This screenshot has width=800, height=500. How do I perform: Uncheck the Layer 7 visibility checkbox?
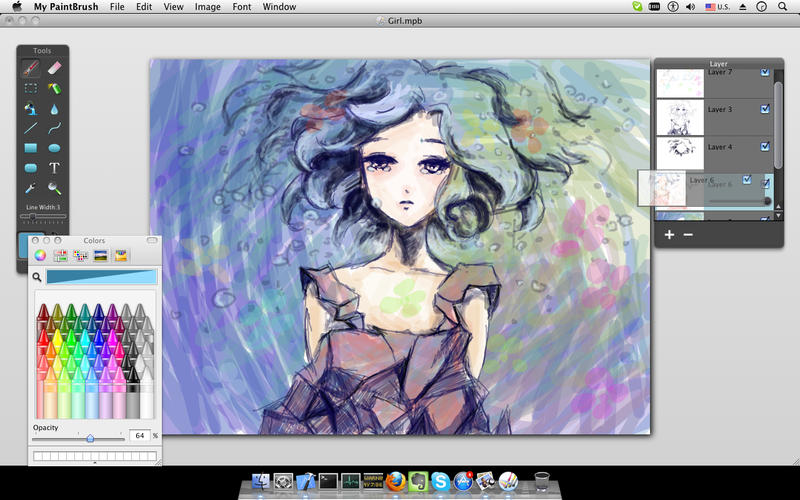click(x=765, y=72)
